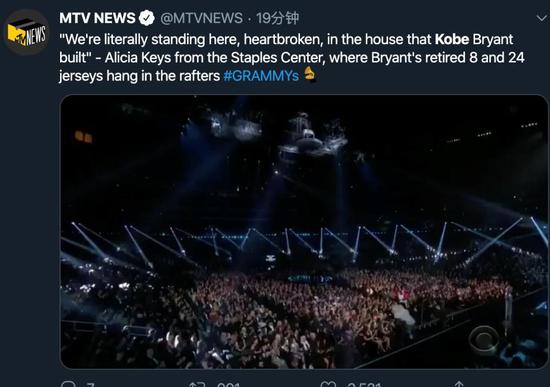
Task: Open the MTV News profile avatar
Action: [27, 32]
